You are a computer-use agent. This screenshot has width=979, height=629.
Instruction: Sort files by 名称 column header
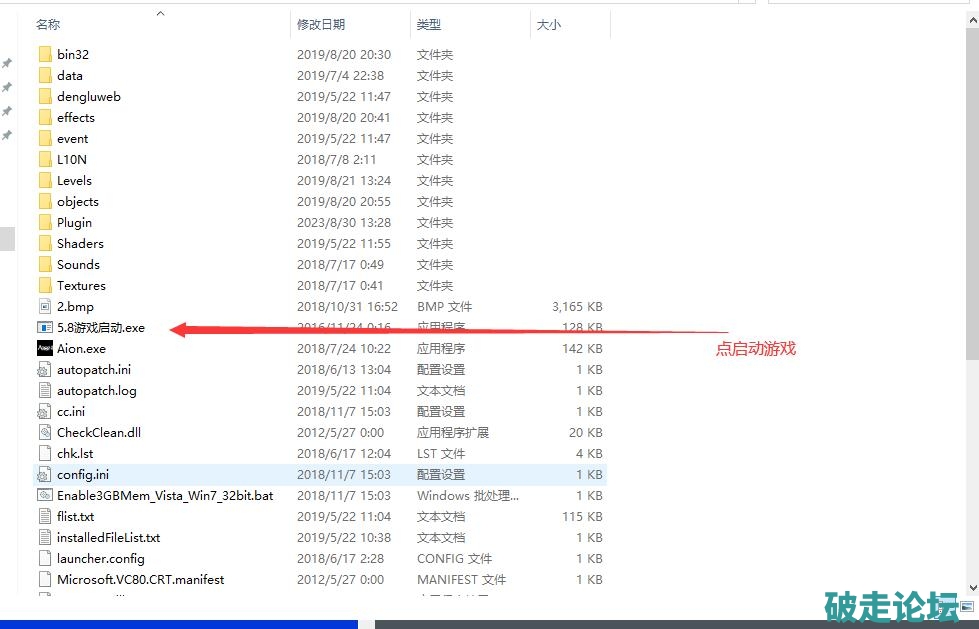pyautogui.click(x=48, y=24)
